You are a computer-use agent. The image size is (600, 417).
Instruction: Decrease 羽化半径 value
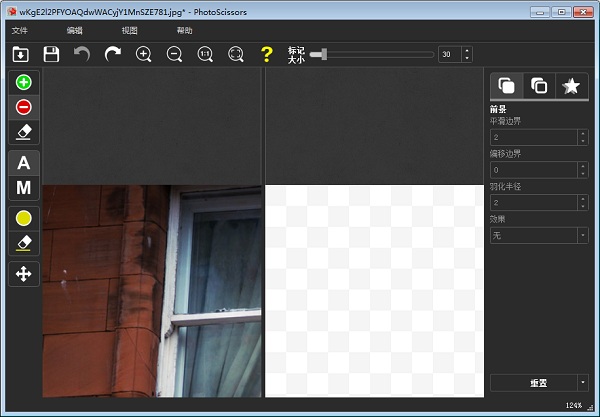coord(583,207)
